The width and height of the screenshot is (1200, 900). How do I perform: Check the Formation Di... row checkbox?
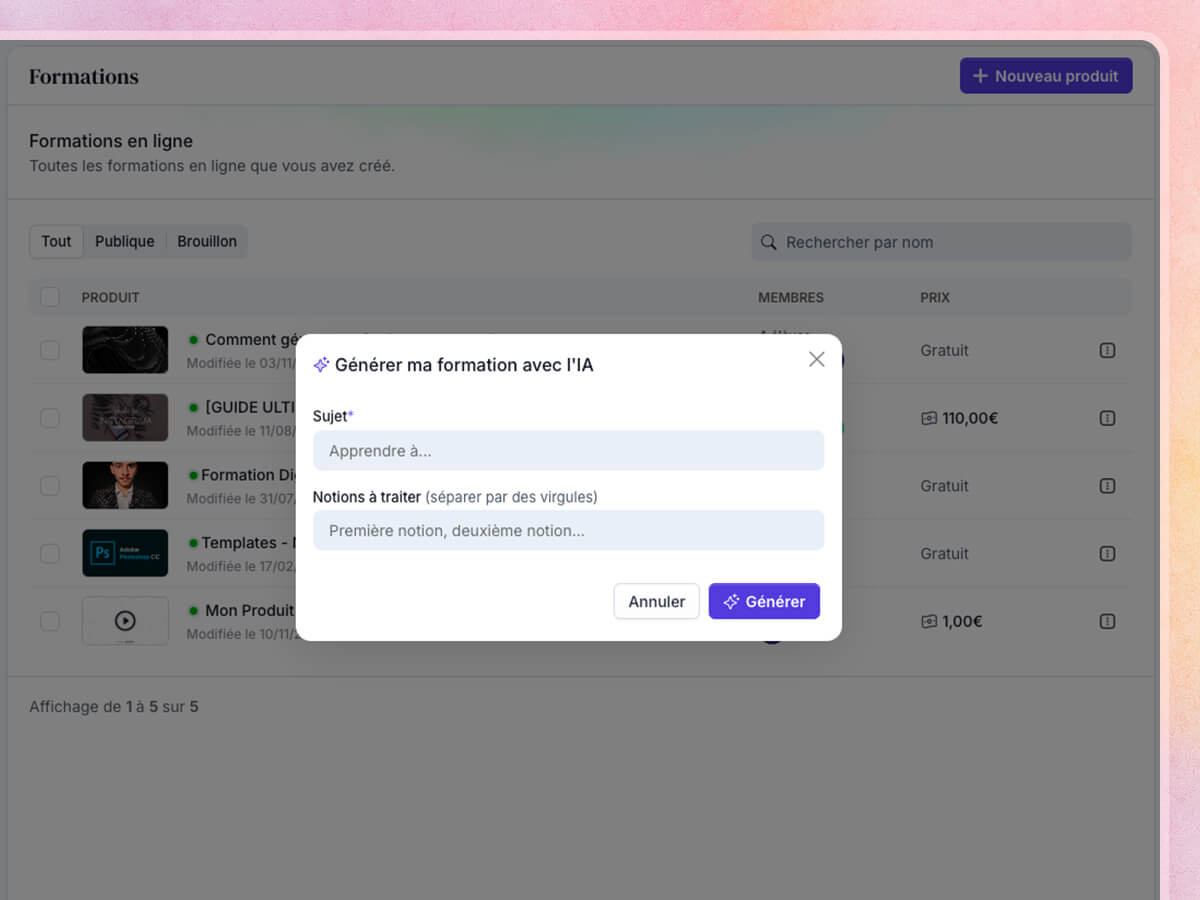49,486
